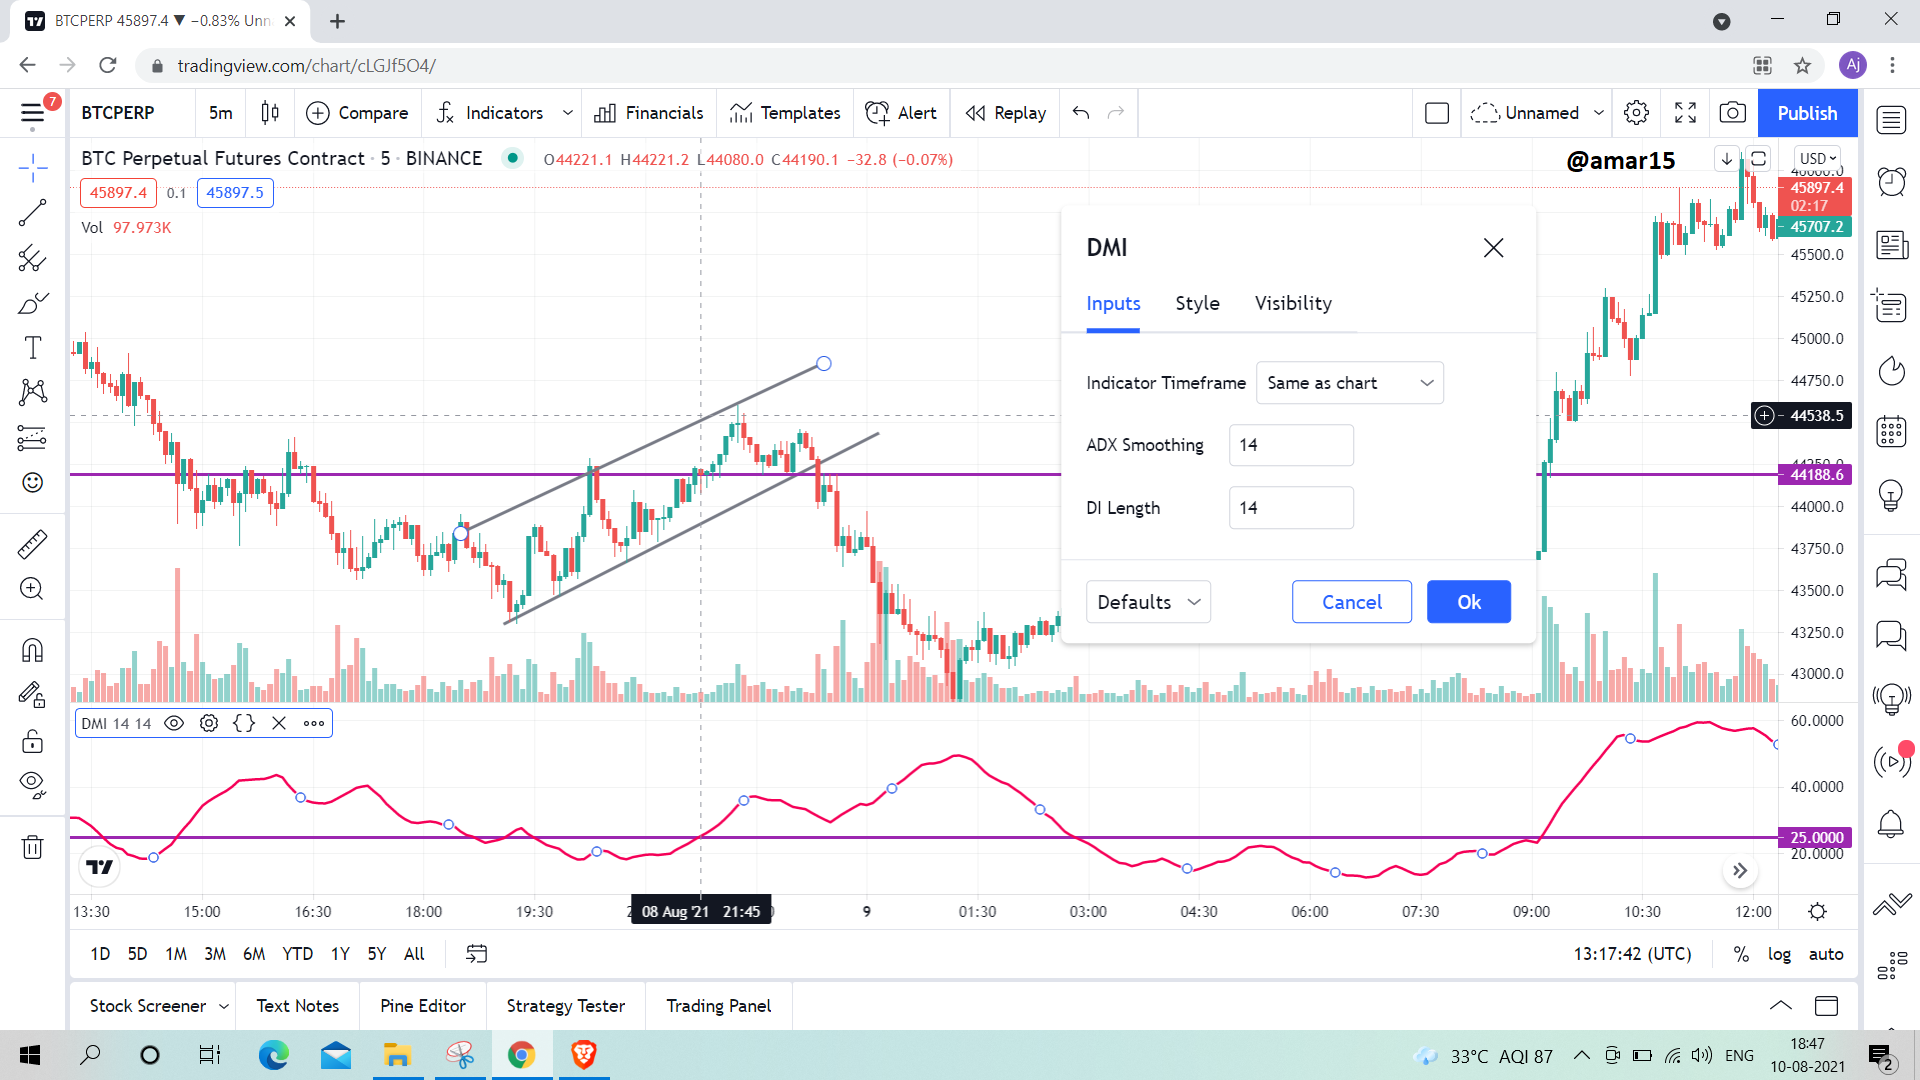Screen dimensions: 1920x1080
Task: Open the candle chart style selector
Action: pos(270,113)
